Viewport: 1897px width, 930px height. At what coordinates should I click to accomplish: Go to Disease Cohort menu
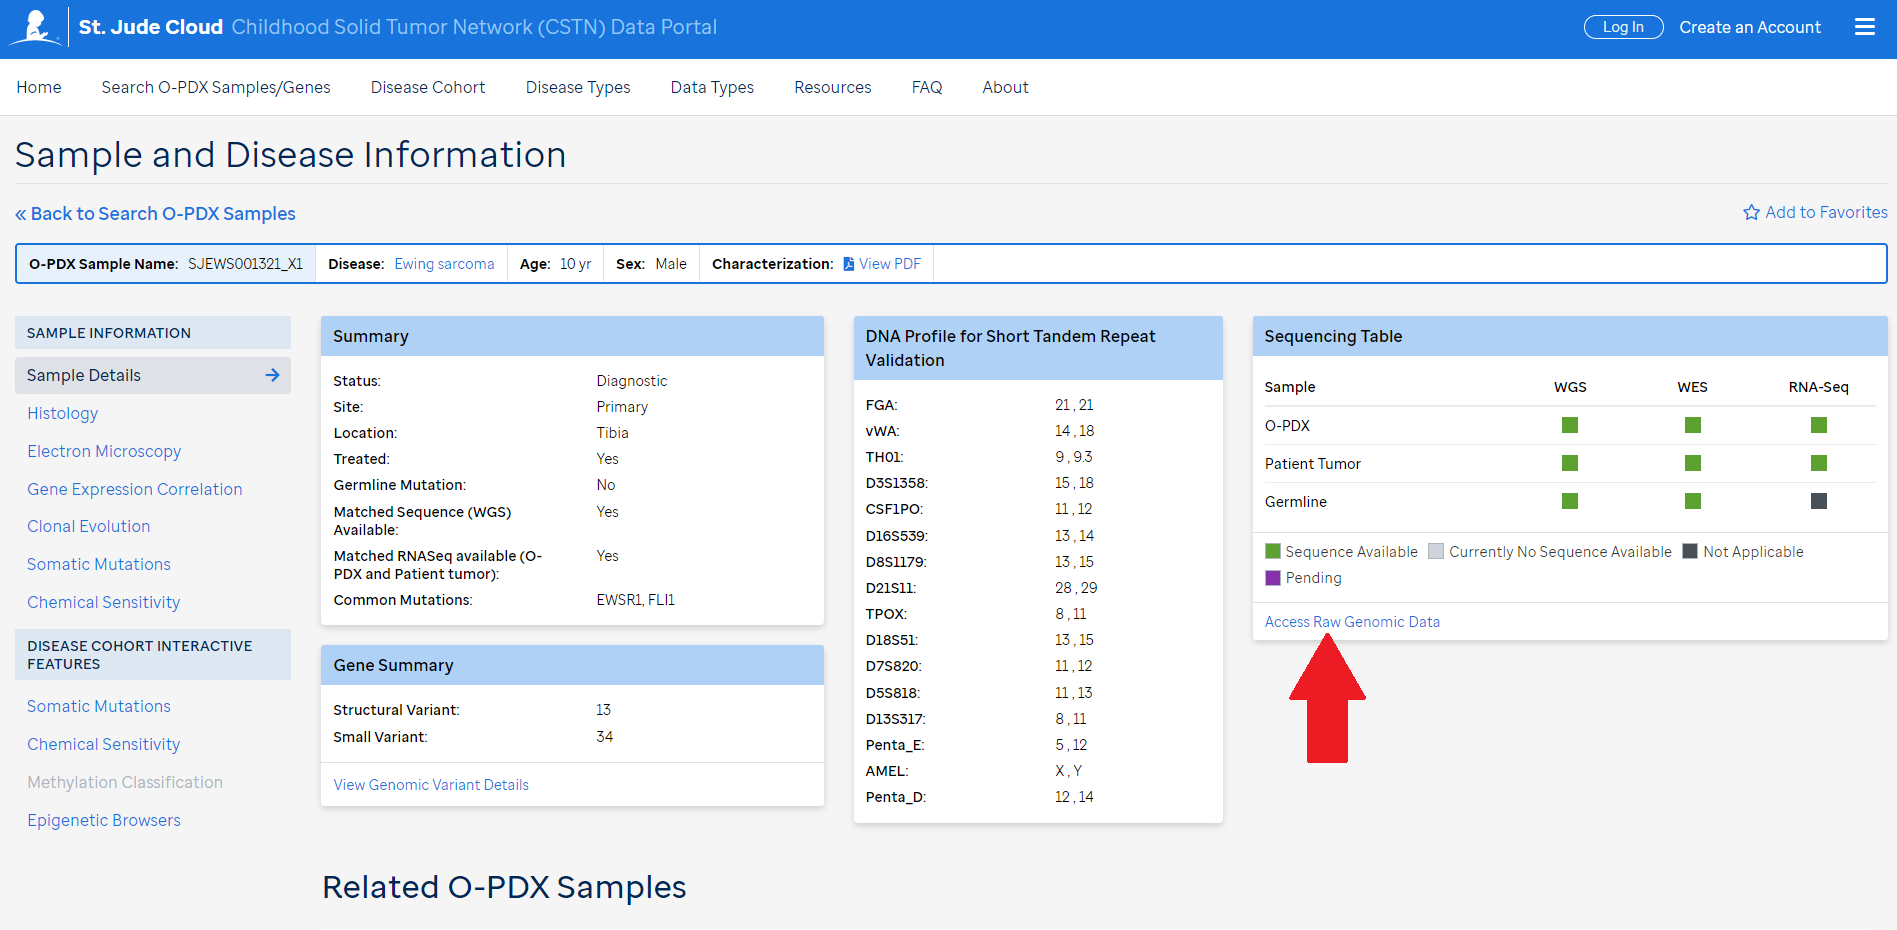tap(428, 87)
